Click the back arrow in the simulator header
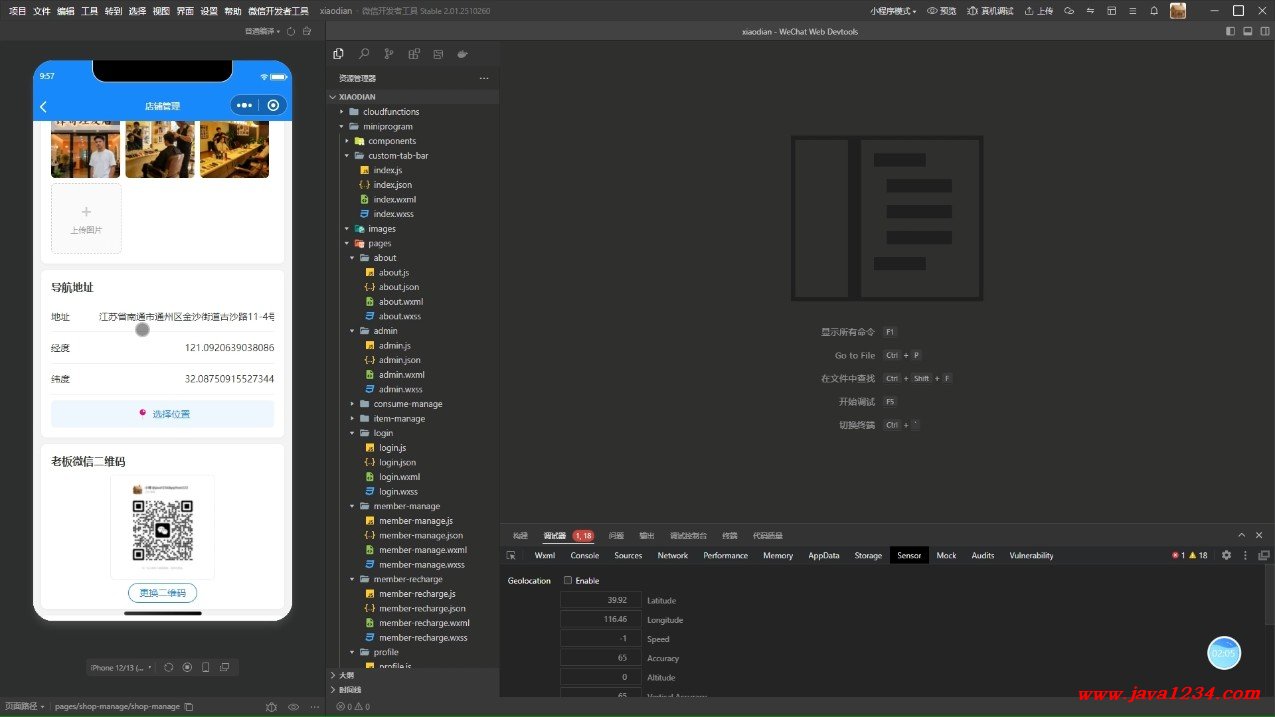This screenshot has height=717, width=1275. [43, 106]
